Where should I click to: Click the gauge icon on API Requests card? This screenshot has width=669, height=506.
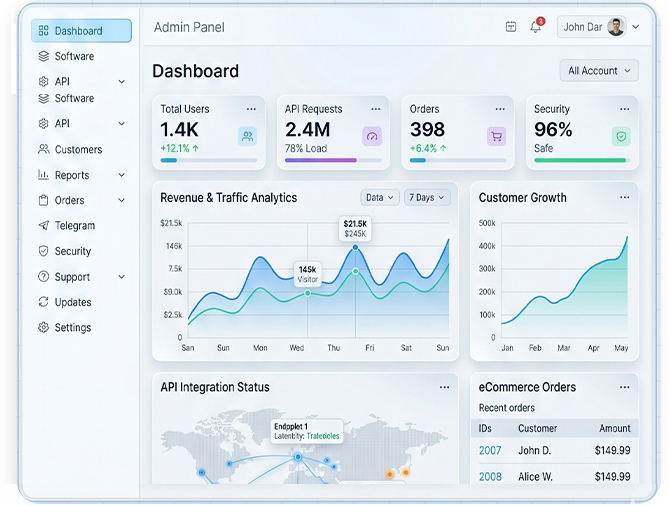click(372, 137)
